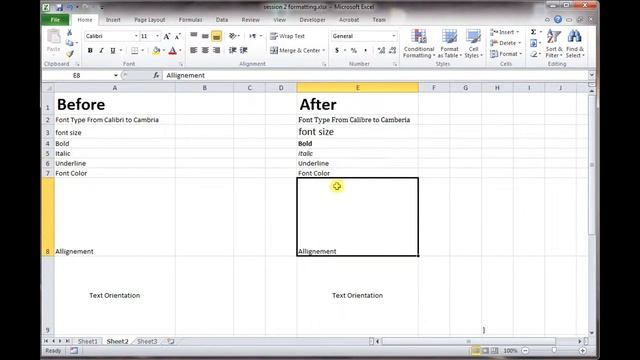This screenshot has width=640, height=360.
Task: Switch to the Review tab
Action: [x=251, y=20]
